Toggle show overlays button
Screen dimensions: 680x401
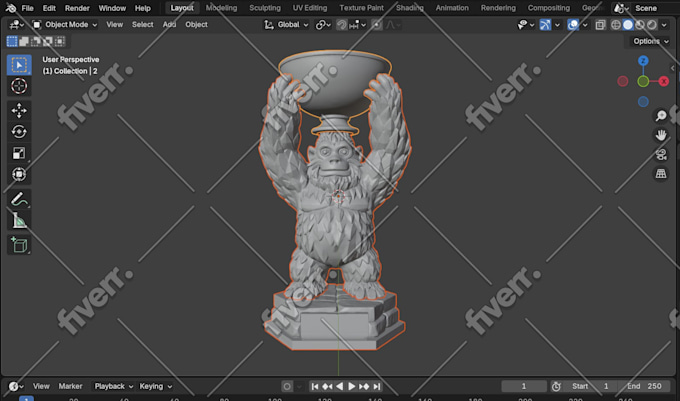(x=573, y=25)
